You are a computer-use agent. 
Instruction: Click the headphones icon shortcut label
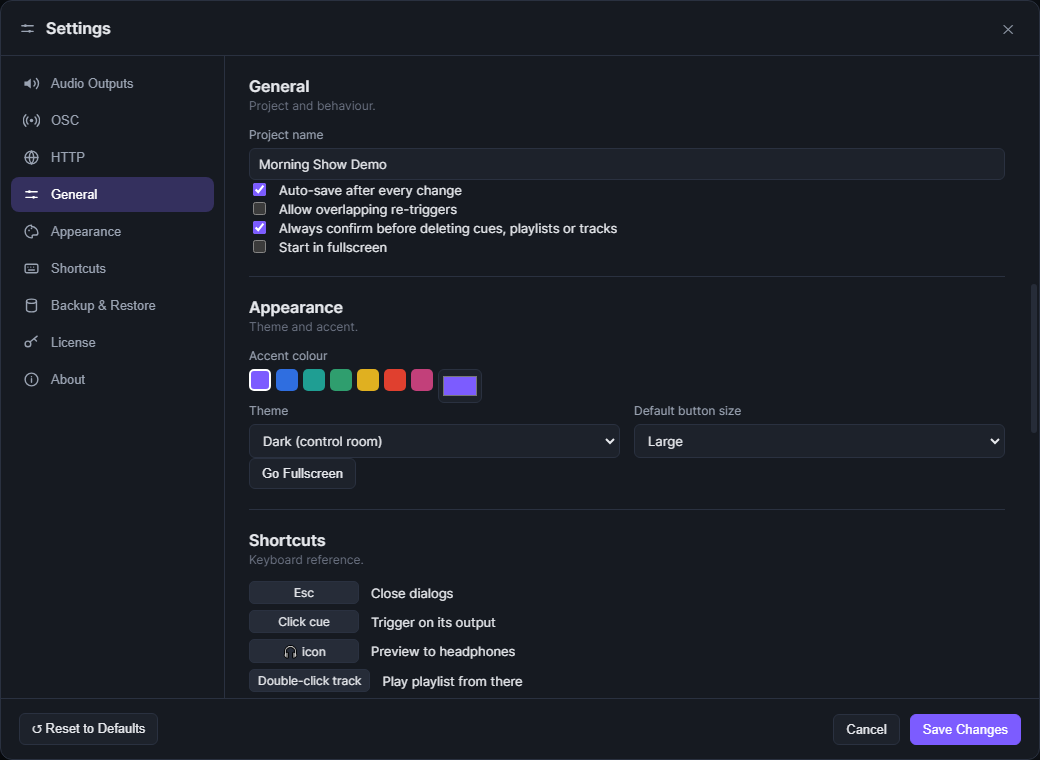coord(304,651)
